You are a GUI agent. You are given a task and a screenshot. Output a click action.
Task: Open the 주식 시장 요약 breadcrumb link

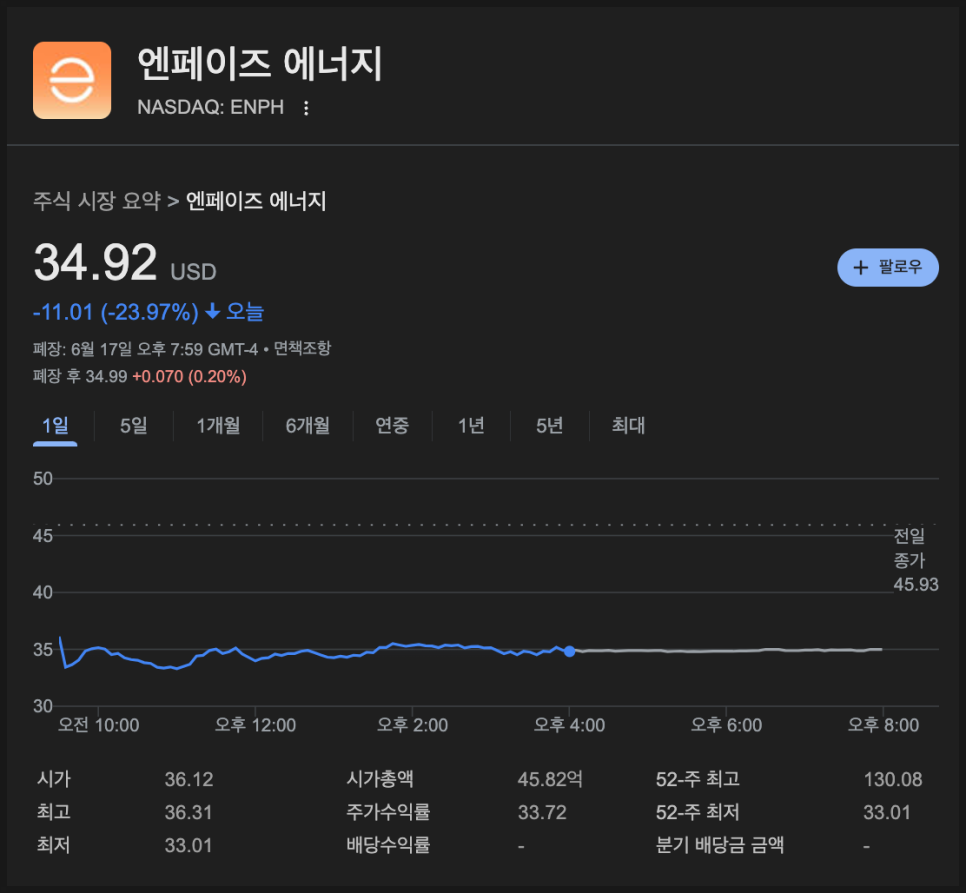[x=97, y=201]
